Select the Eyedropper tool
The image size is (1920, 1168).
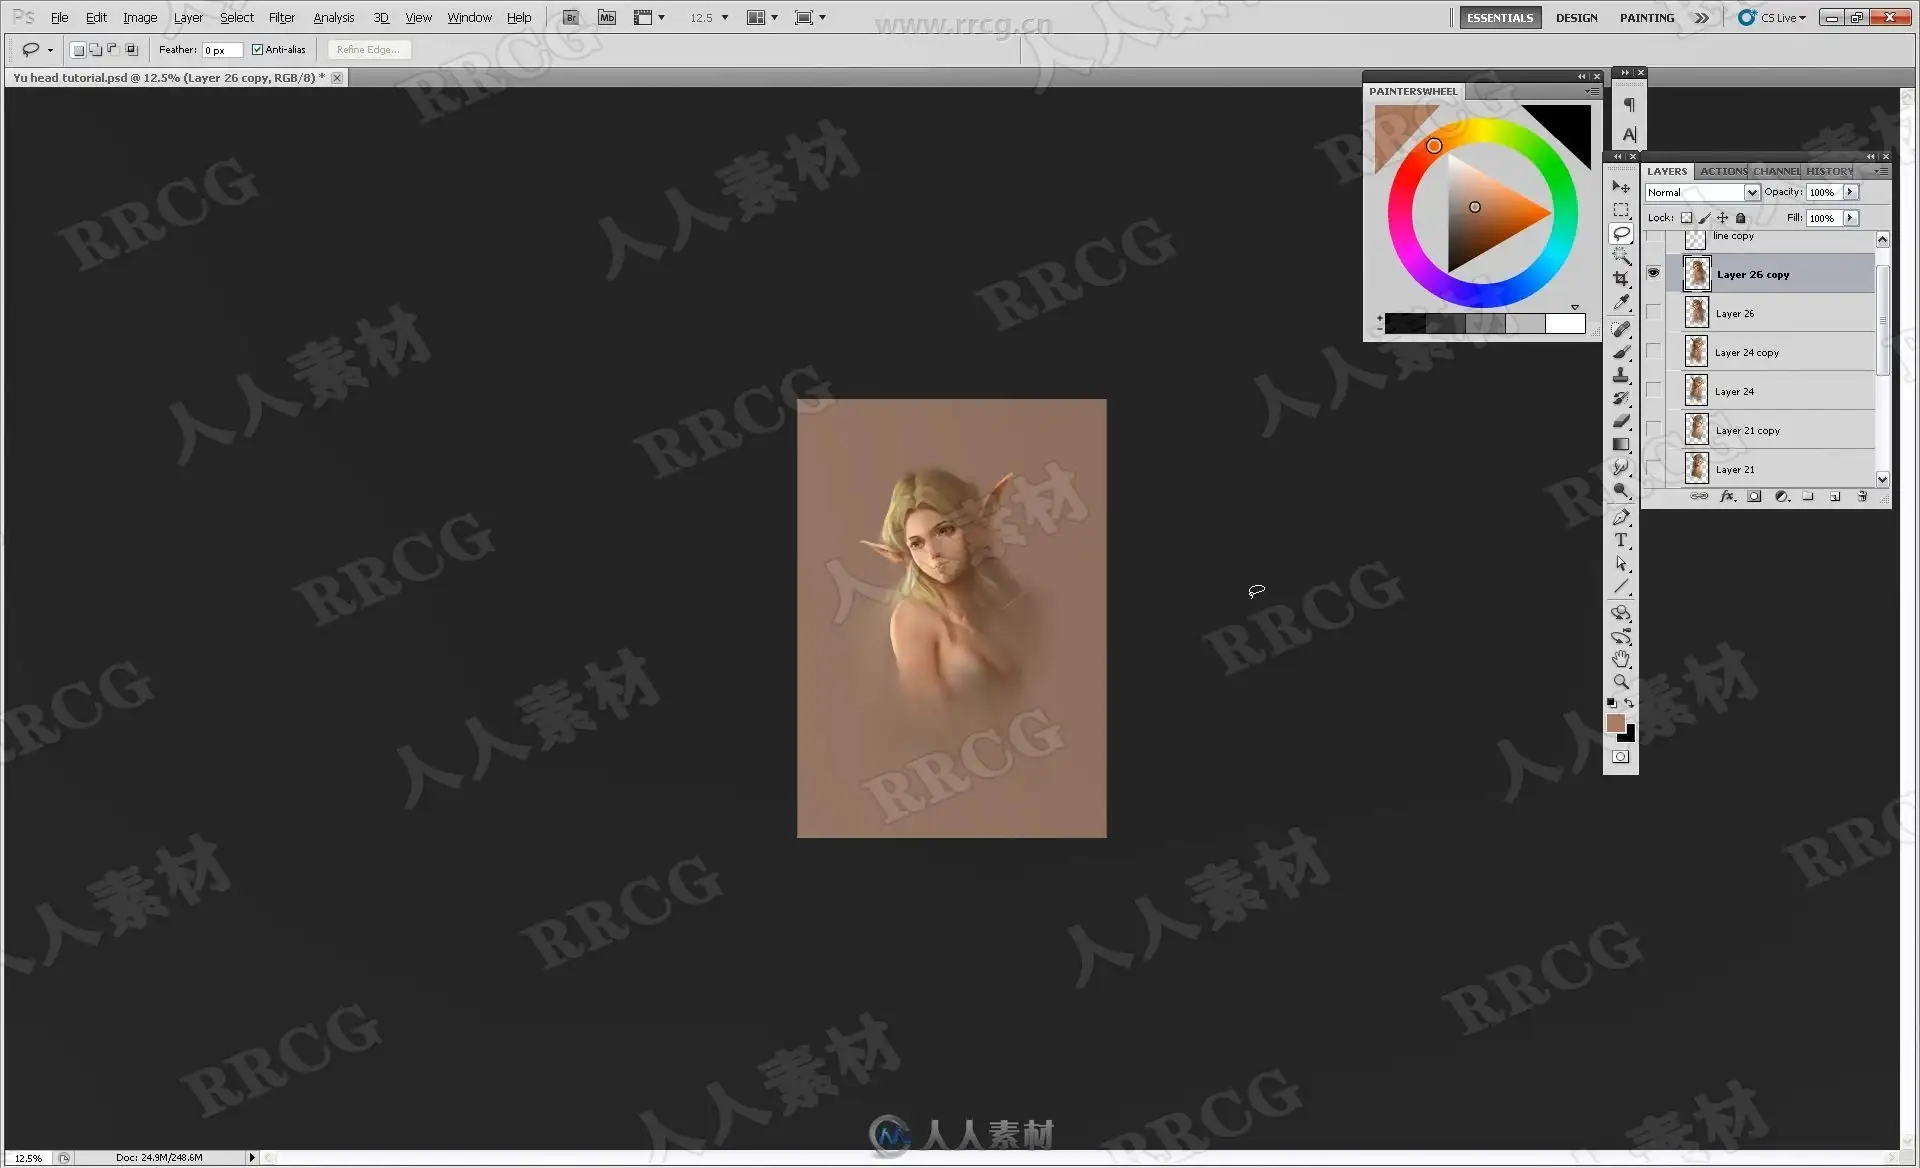[x=1621, y=302]
